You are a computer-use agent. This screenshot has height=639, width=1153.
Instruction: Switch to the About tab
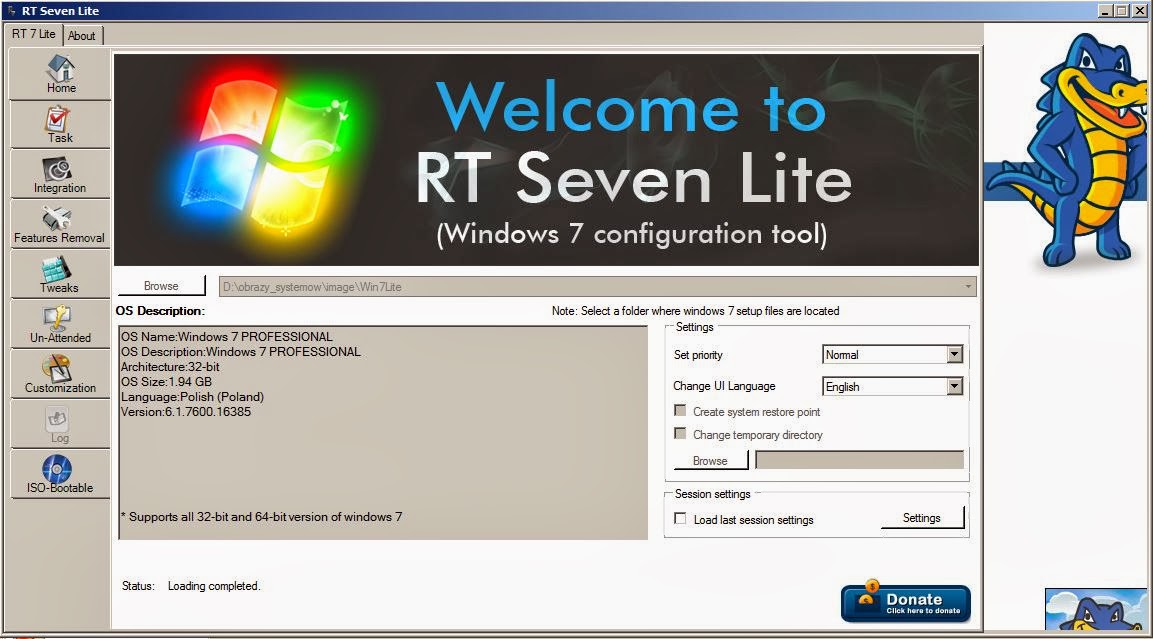pos(82,35)
